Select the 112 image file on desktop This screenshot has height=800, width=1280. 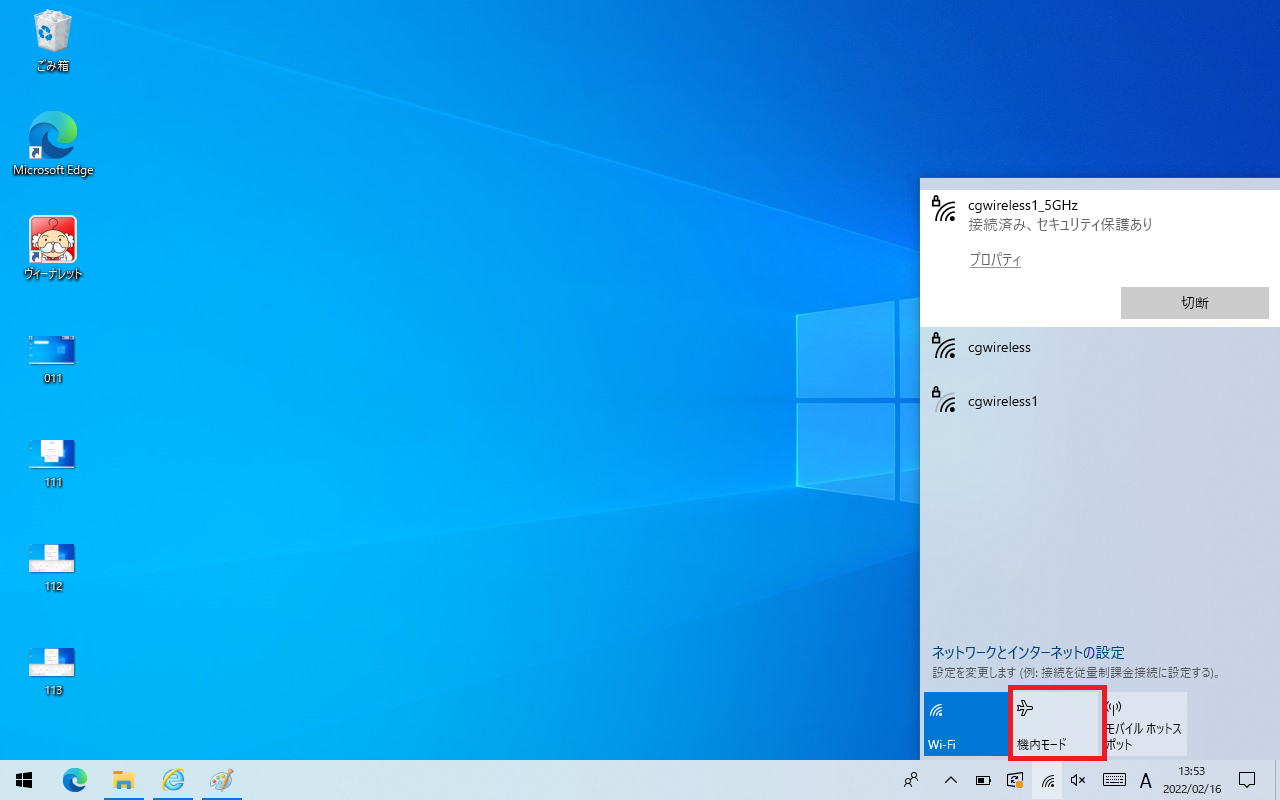[x=53, y=568]
